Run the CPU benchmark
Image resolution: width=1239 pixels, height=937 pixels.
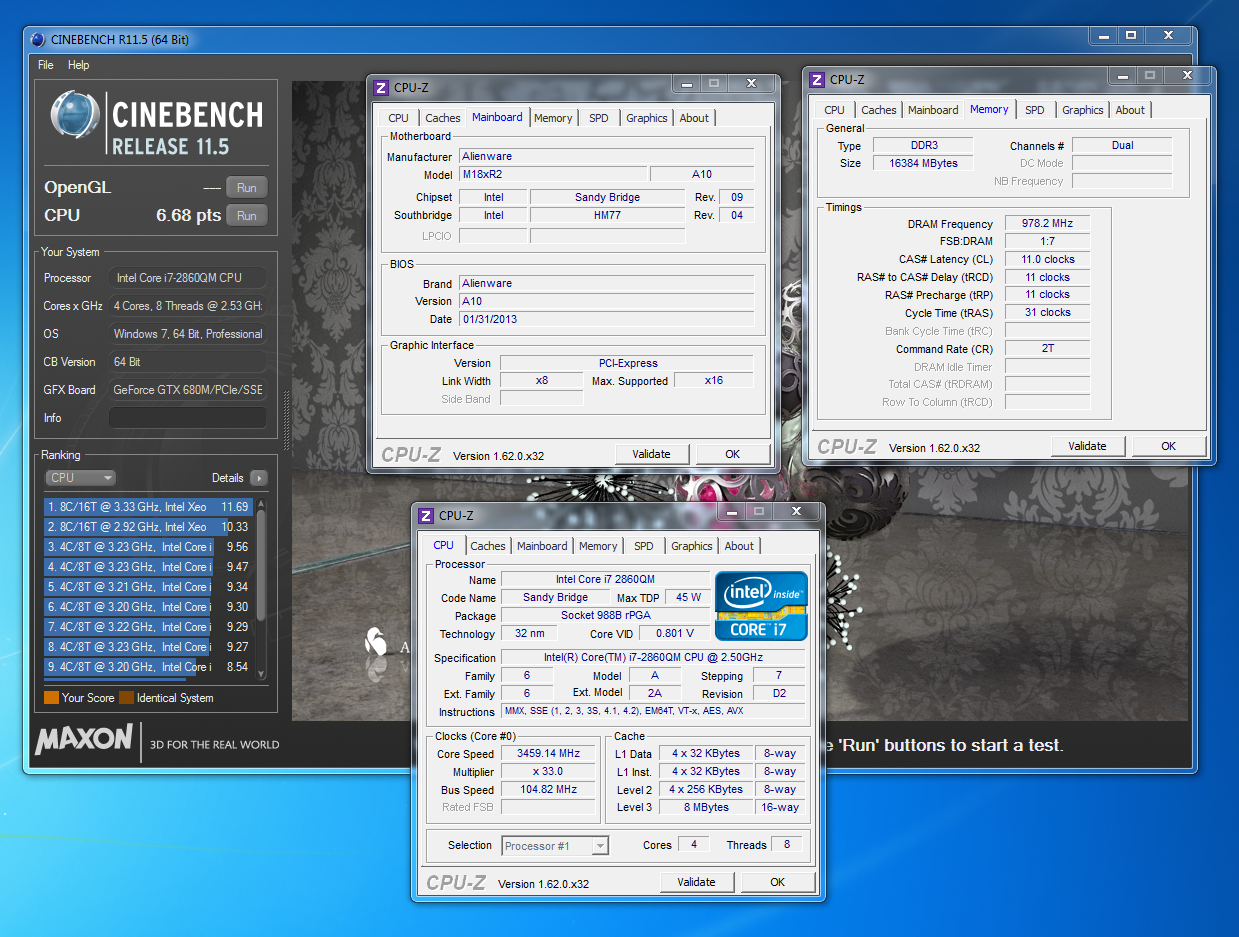point(247,215)
